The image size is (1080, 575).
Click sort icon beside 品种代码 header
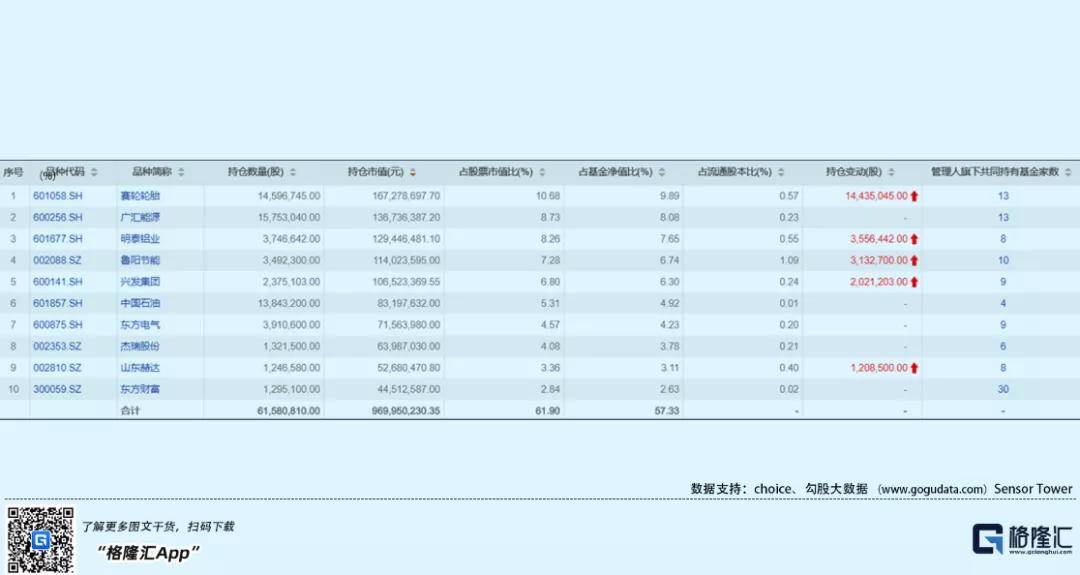coord(94,172)
